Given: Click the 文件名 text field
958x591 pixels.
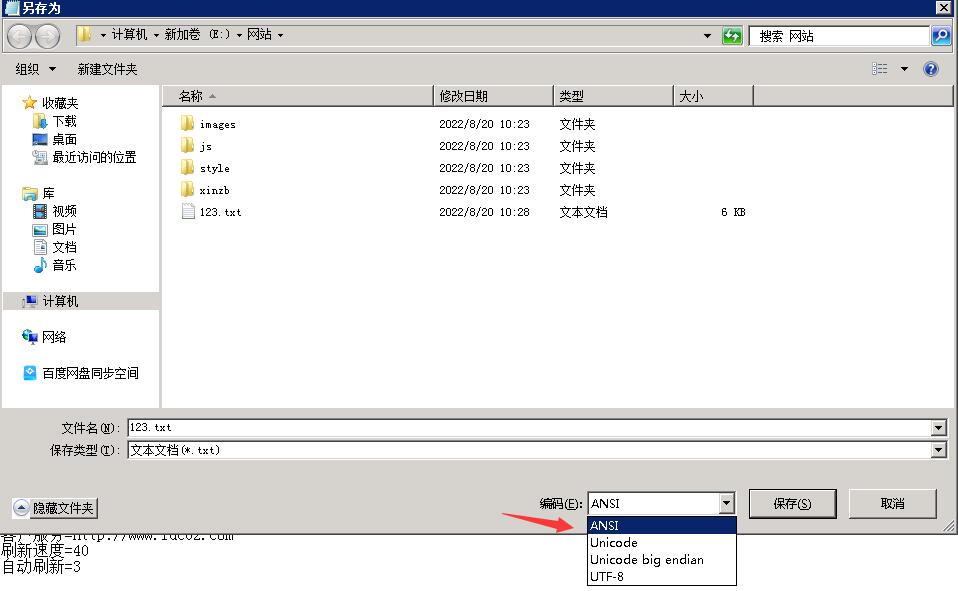Looking at the screenshot, I should coord(528,428).
